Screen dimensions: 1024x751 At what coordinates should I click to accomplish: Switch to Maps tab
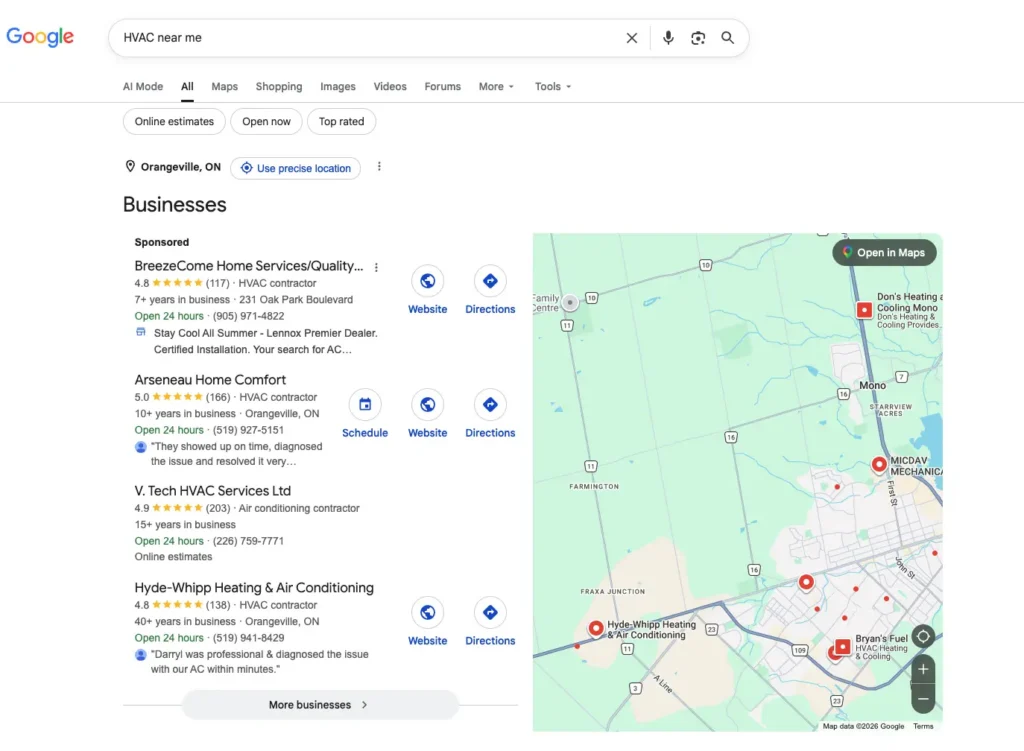pyautogui.click(x=225, y=86)
